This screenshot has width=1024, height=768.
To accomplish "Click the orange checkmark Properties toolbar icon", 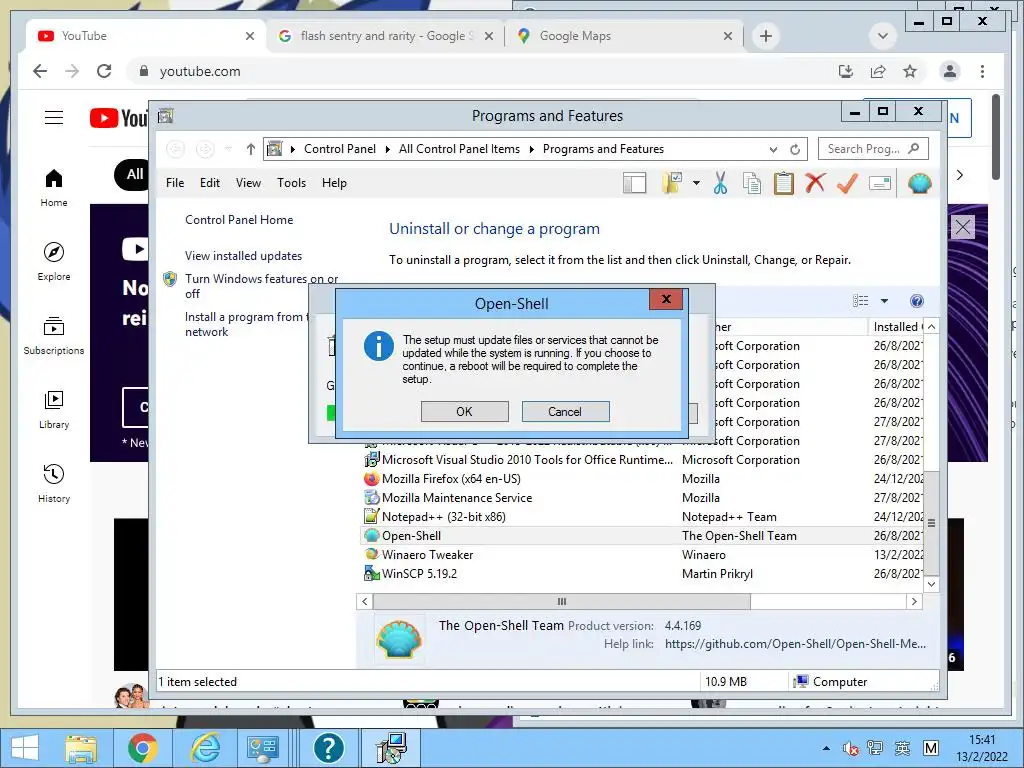I will (x=847, y=184).
